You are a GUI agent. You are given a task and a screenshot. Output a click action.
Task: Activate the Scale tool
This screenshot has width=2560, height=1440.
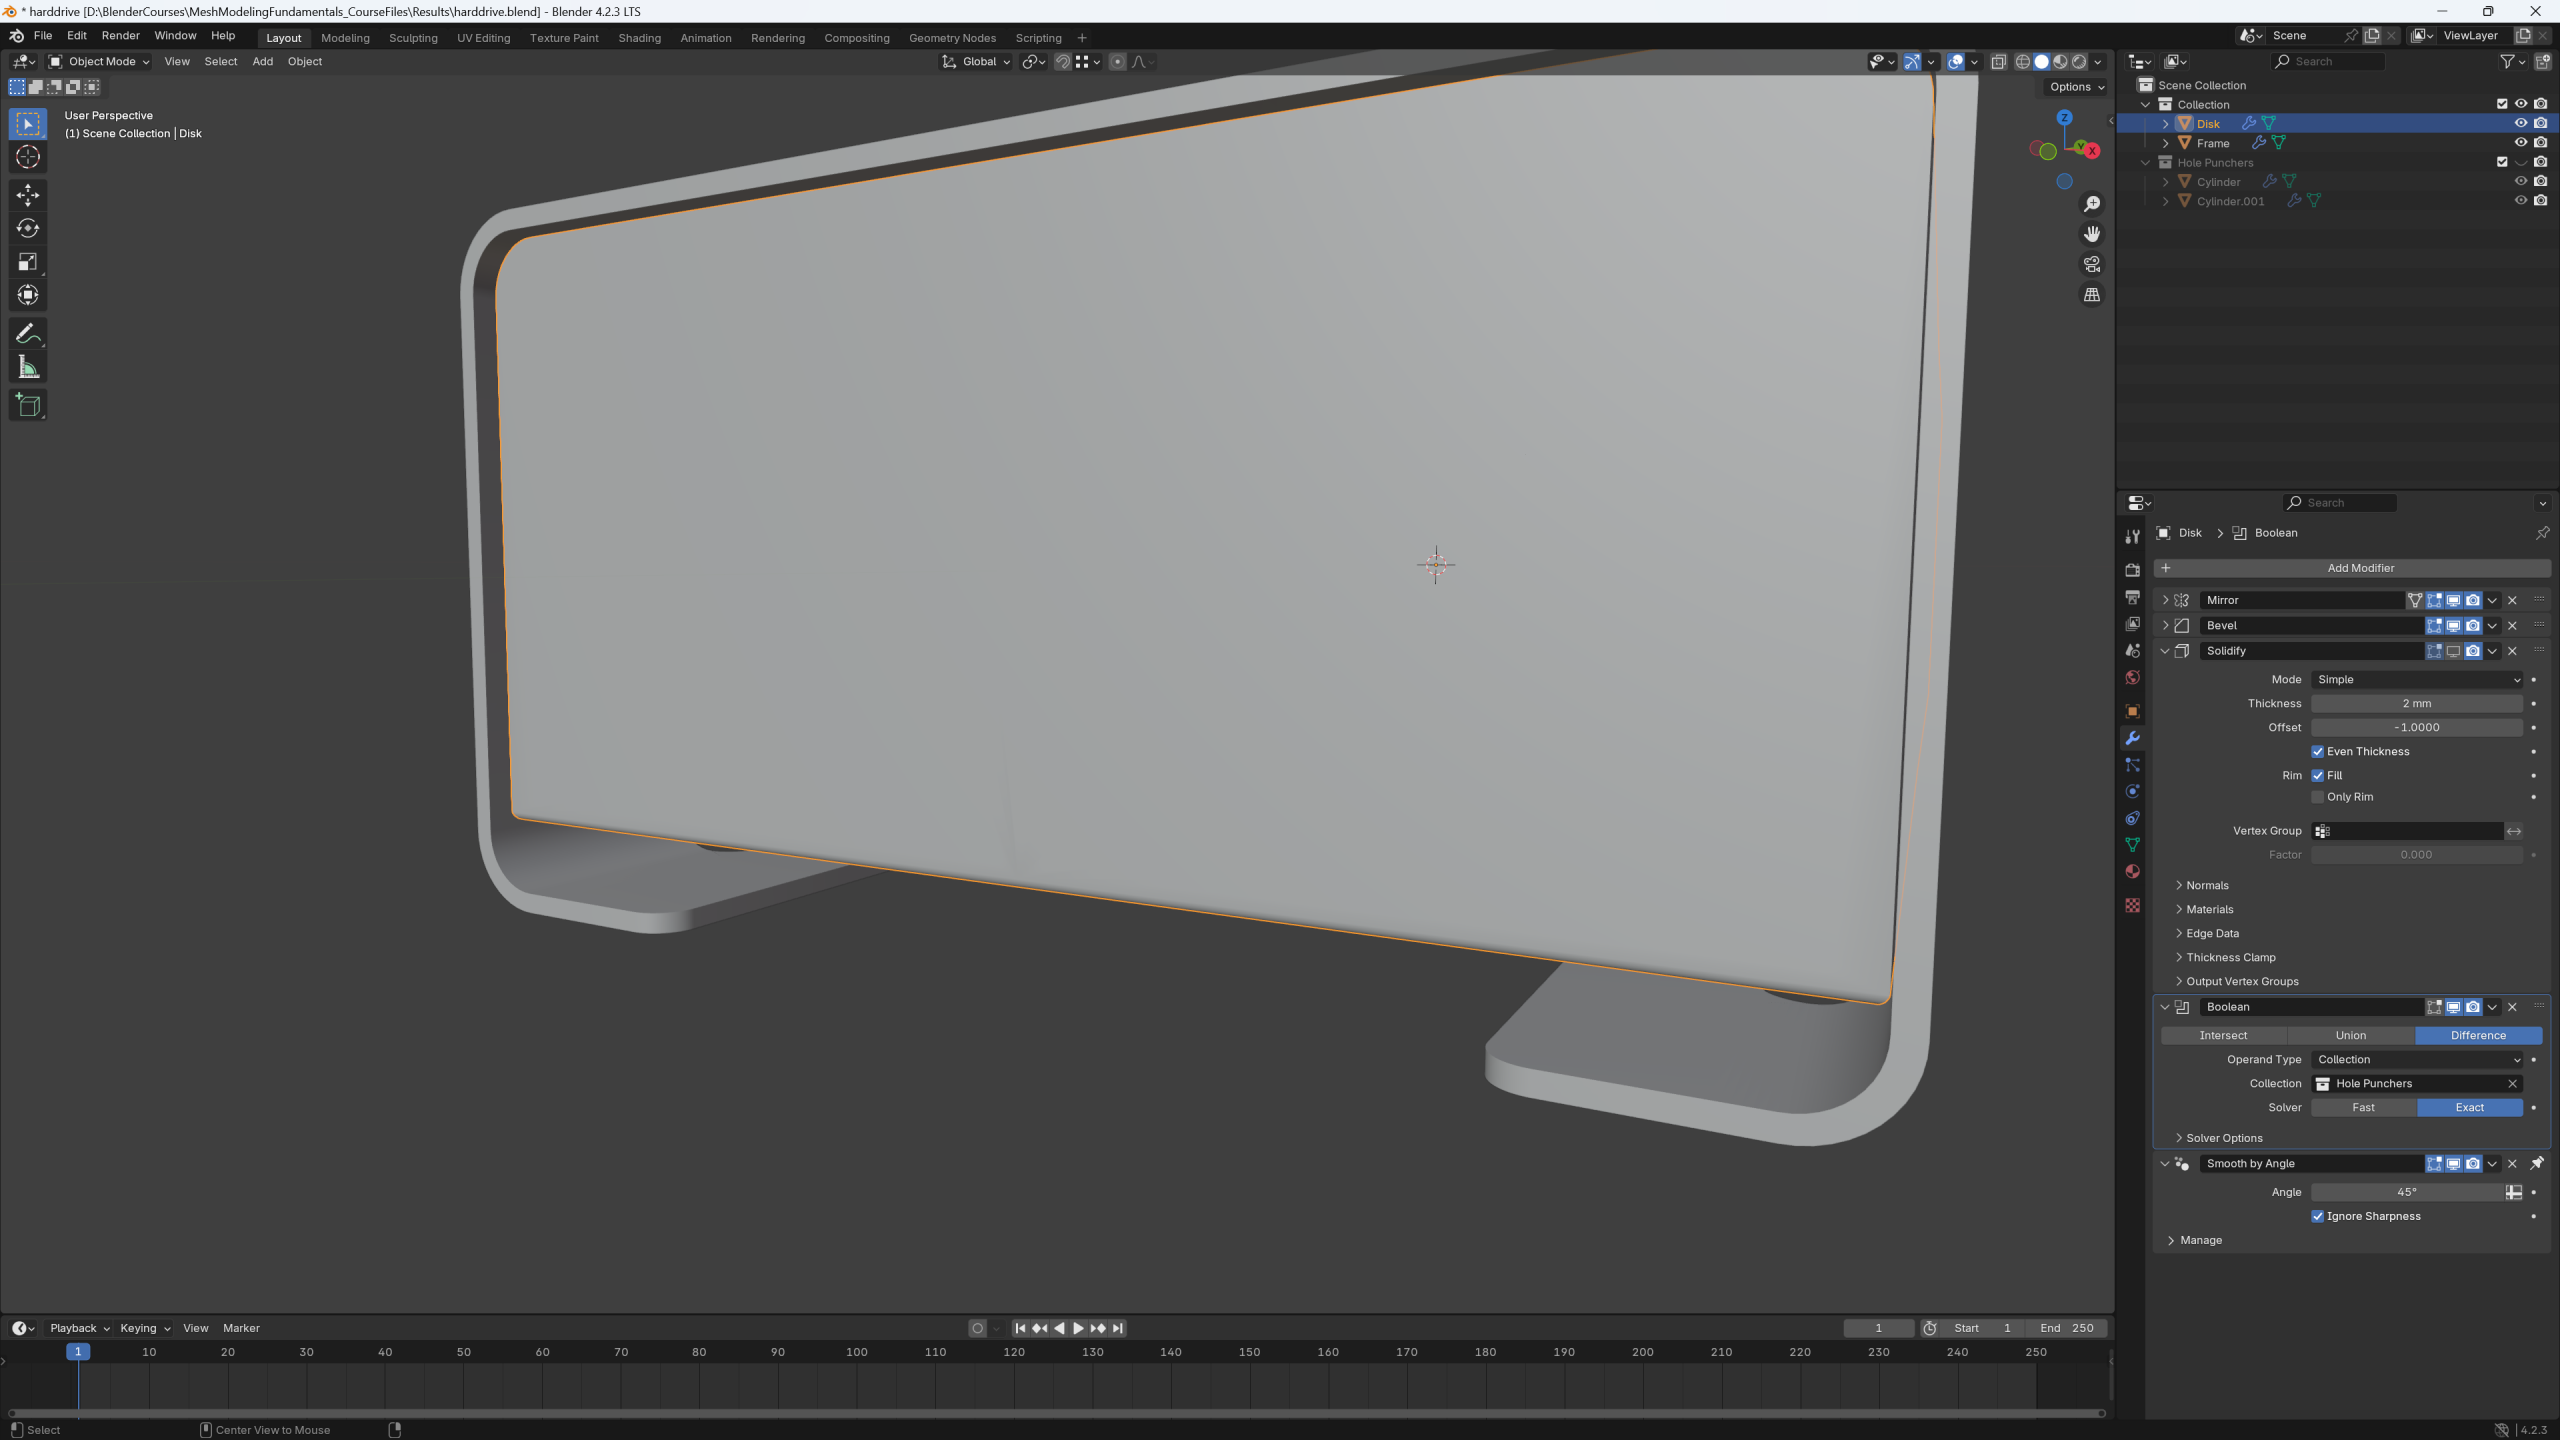tap(28, 262)
